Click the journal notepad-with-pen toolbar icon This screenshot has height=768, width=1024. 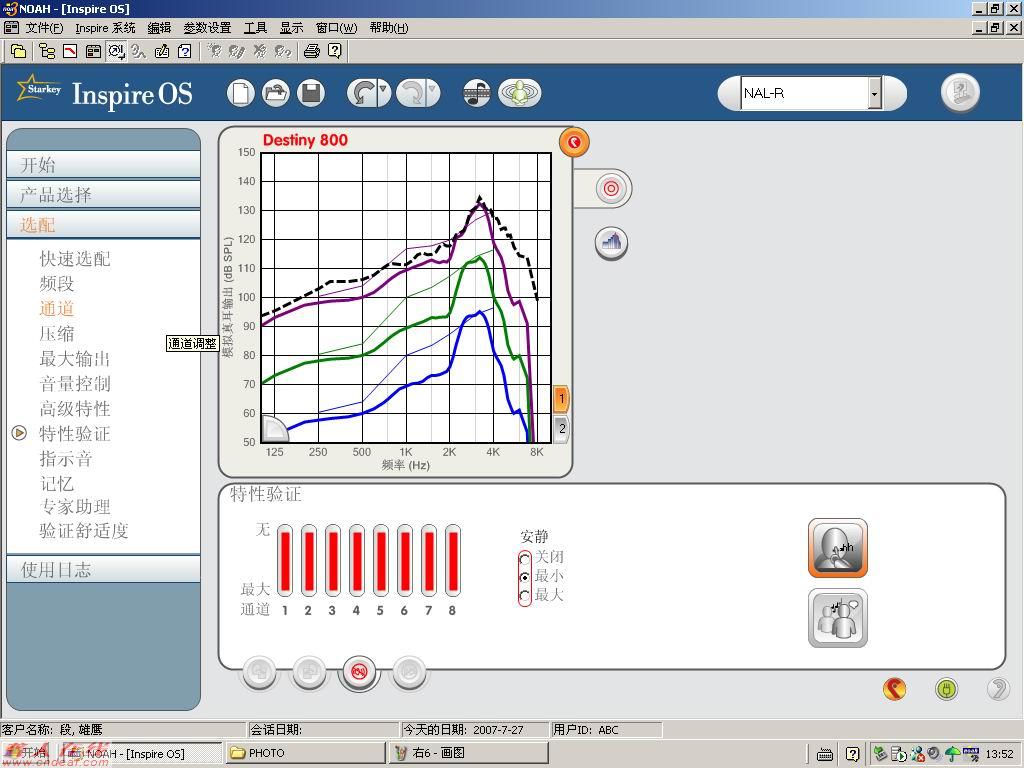[162, 51]
